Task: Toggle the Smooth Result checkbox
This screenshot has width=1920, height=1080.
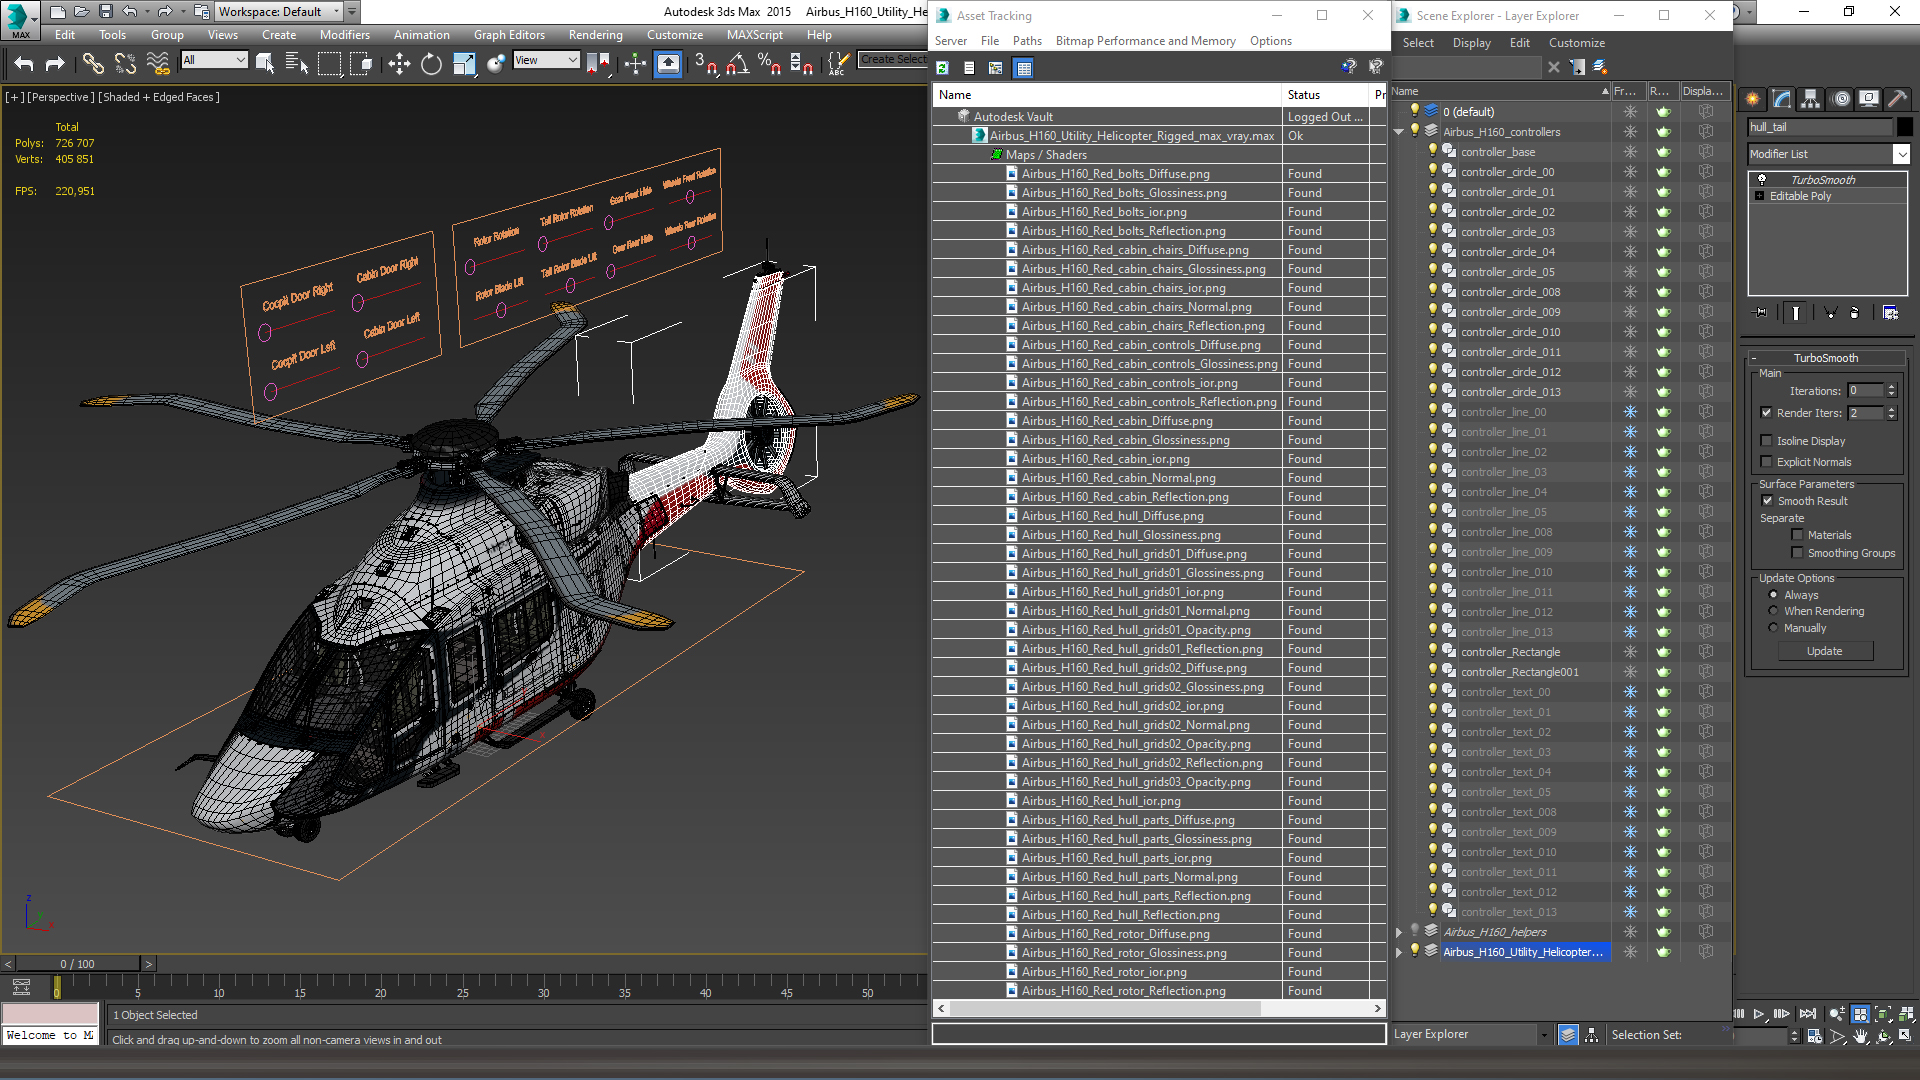Action: tap(1767, 501)
